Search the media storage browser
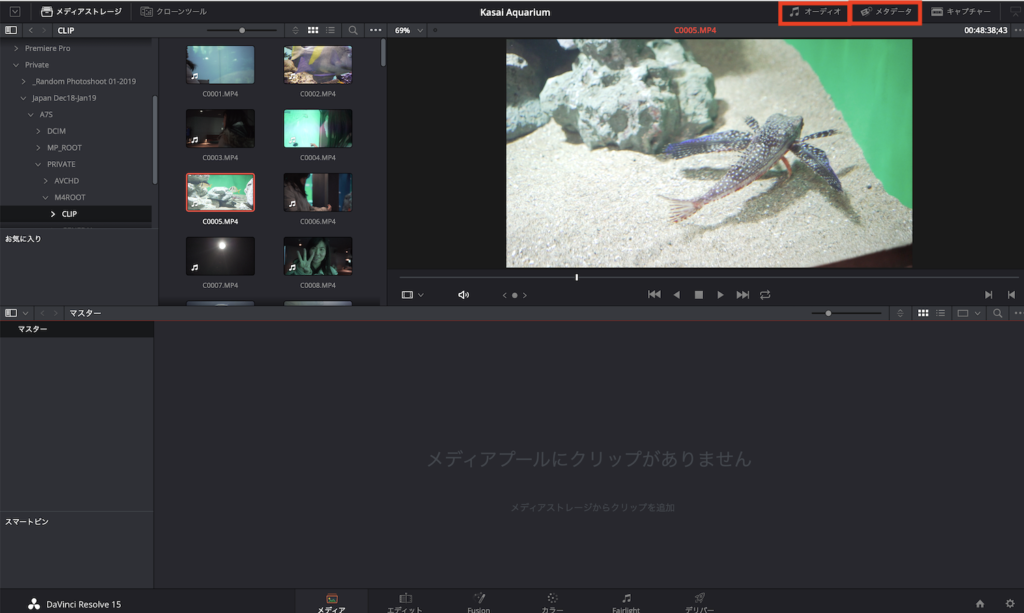Image resolution: width=1024 pixels, height=613 pixels. point(353,30)
